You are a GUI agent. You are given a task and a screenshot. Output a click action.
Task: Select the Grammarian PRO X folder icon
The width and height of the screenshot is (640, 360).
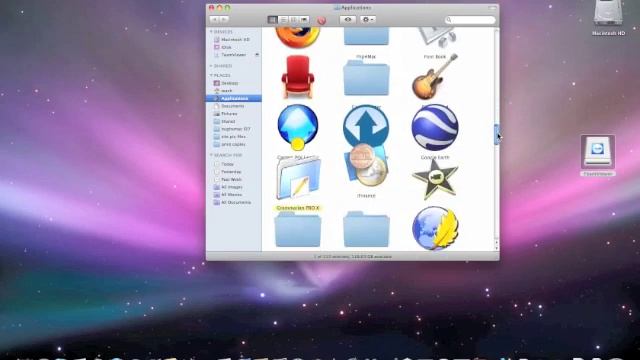[298, 178]
